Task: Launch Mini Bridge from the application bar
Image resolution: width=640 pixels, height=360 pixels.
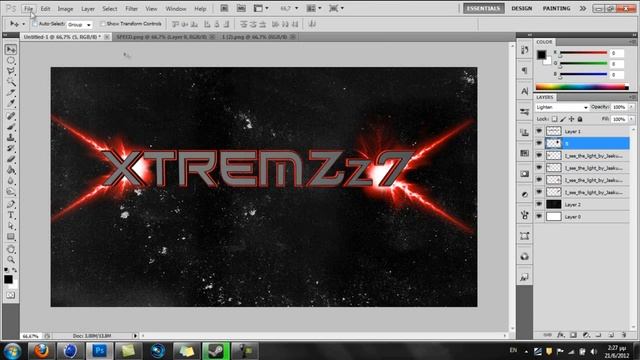Action: click(241, 8)
